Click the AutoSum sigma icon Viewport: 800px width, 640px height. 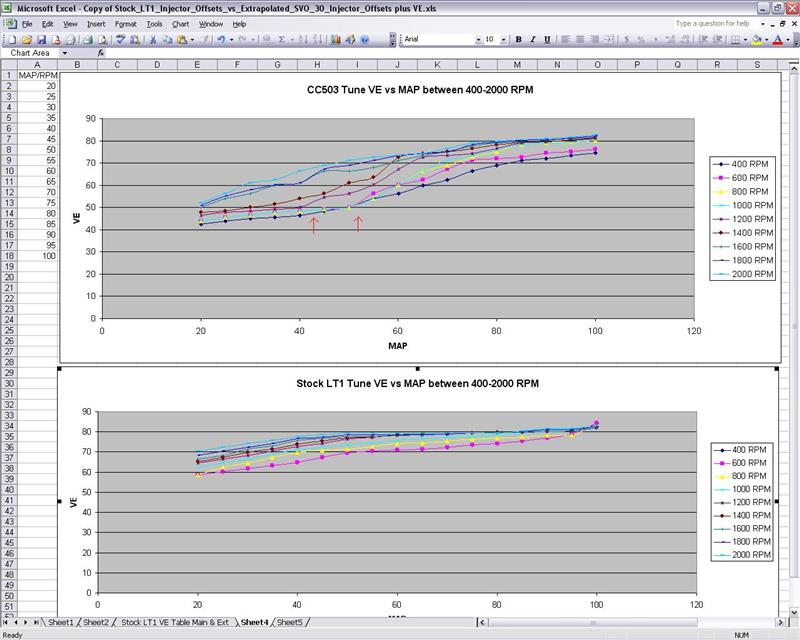283,40
